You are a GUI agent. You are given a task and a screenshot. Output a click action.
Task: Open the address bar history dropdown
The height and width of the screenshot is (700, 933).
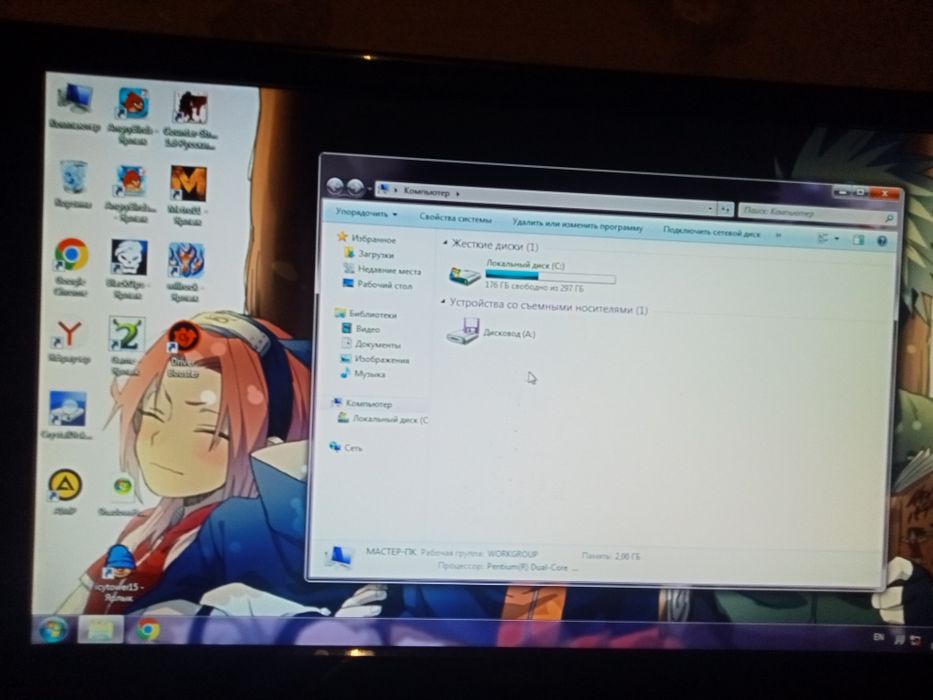click(x=710, y=208)
